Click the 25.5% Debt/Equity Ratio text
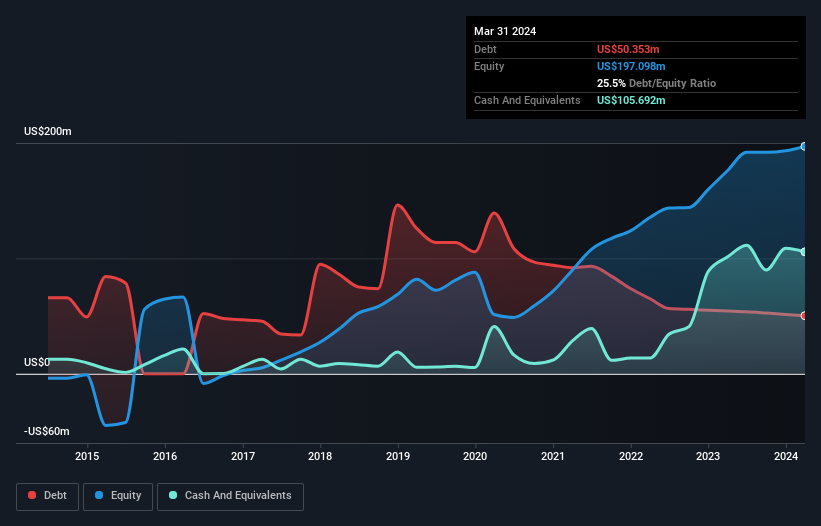 pyautogui.click(x=656, y=83)
